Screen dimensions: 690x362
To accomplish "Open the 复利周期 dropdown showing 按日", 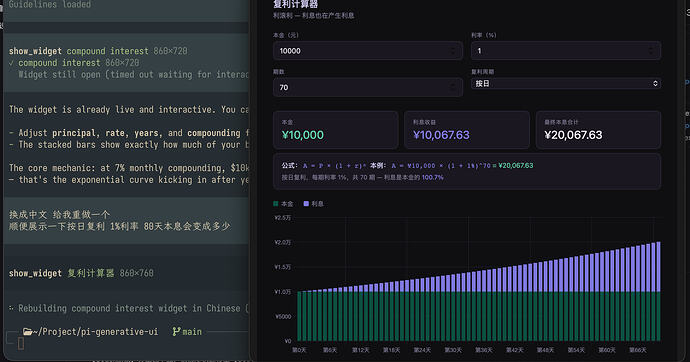I will tap(566, 84).
